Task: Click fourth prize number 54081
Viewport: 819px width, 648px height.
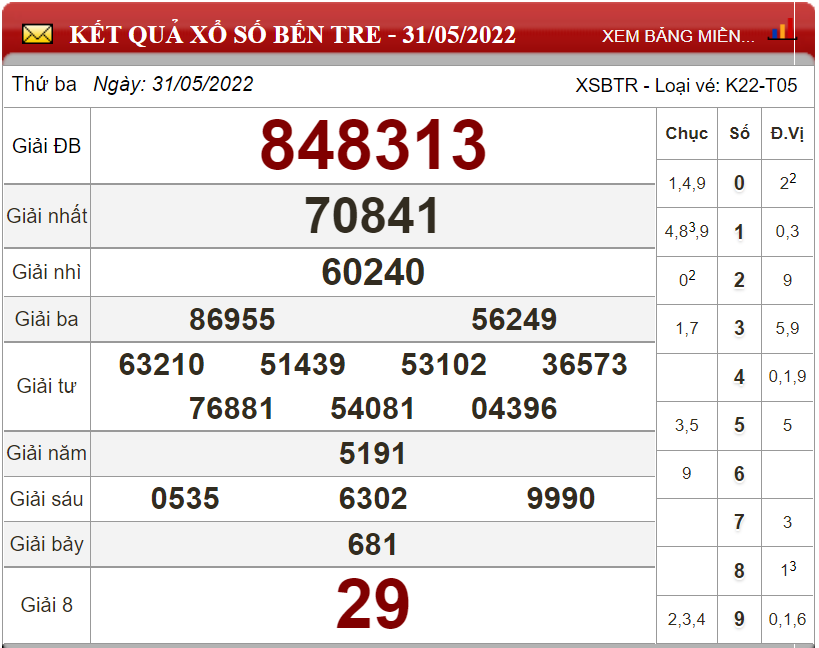Action: click(x=372, y=408)
